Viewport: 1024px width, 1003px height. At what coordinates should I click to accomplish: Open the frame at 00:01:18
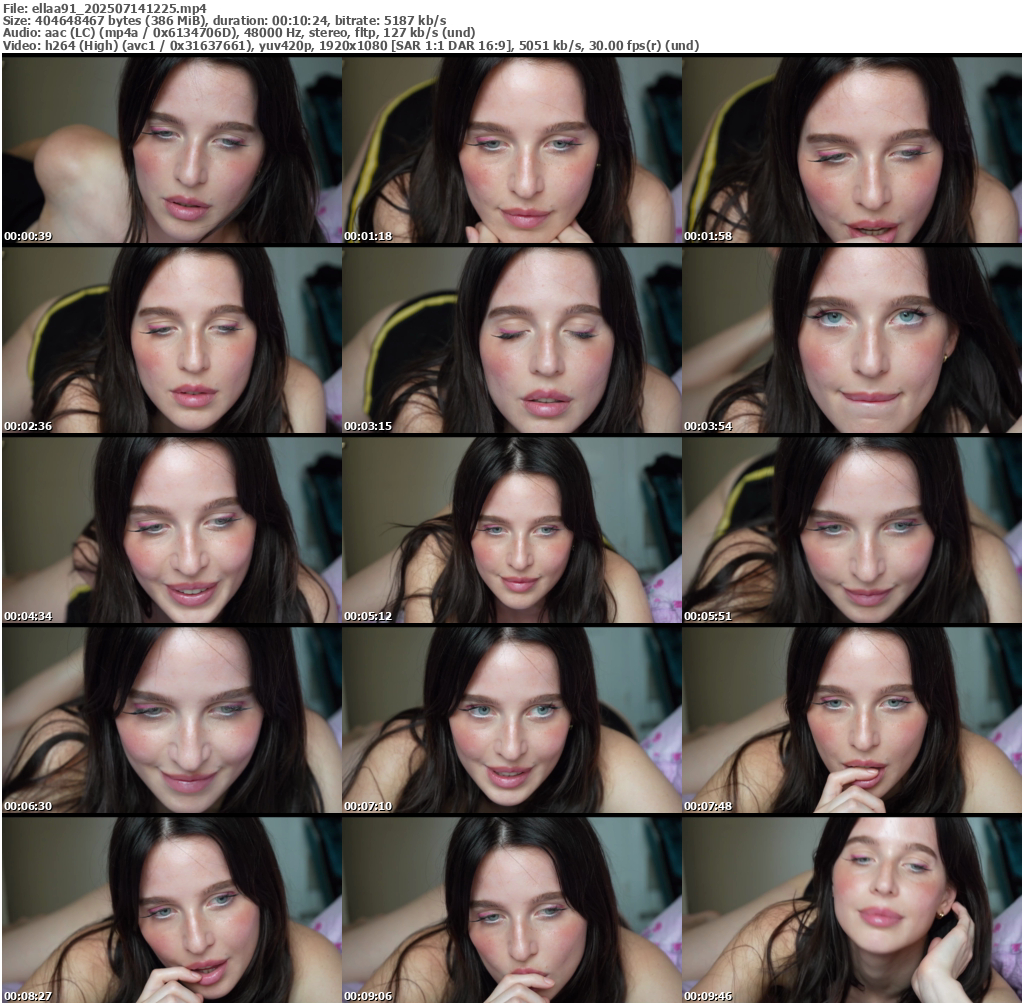click(x=511, y=149)
